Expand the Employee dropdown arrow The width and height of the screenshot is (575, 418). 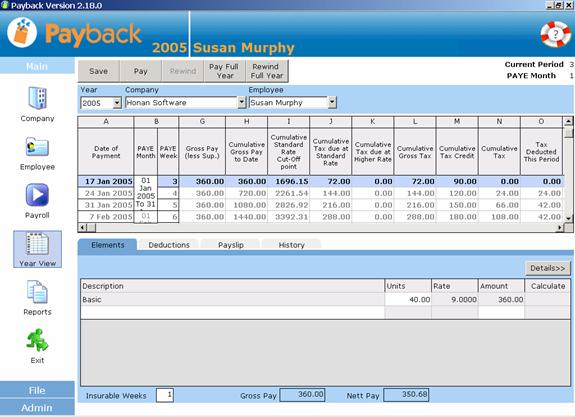click(x=332, y=102)
